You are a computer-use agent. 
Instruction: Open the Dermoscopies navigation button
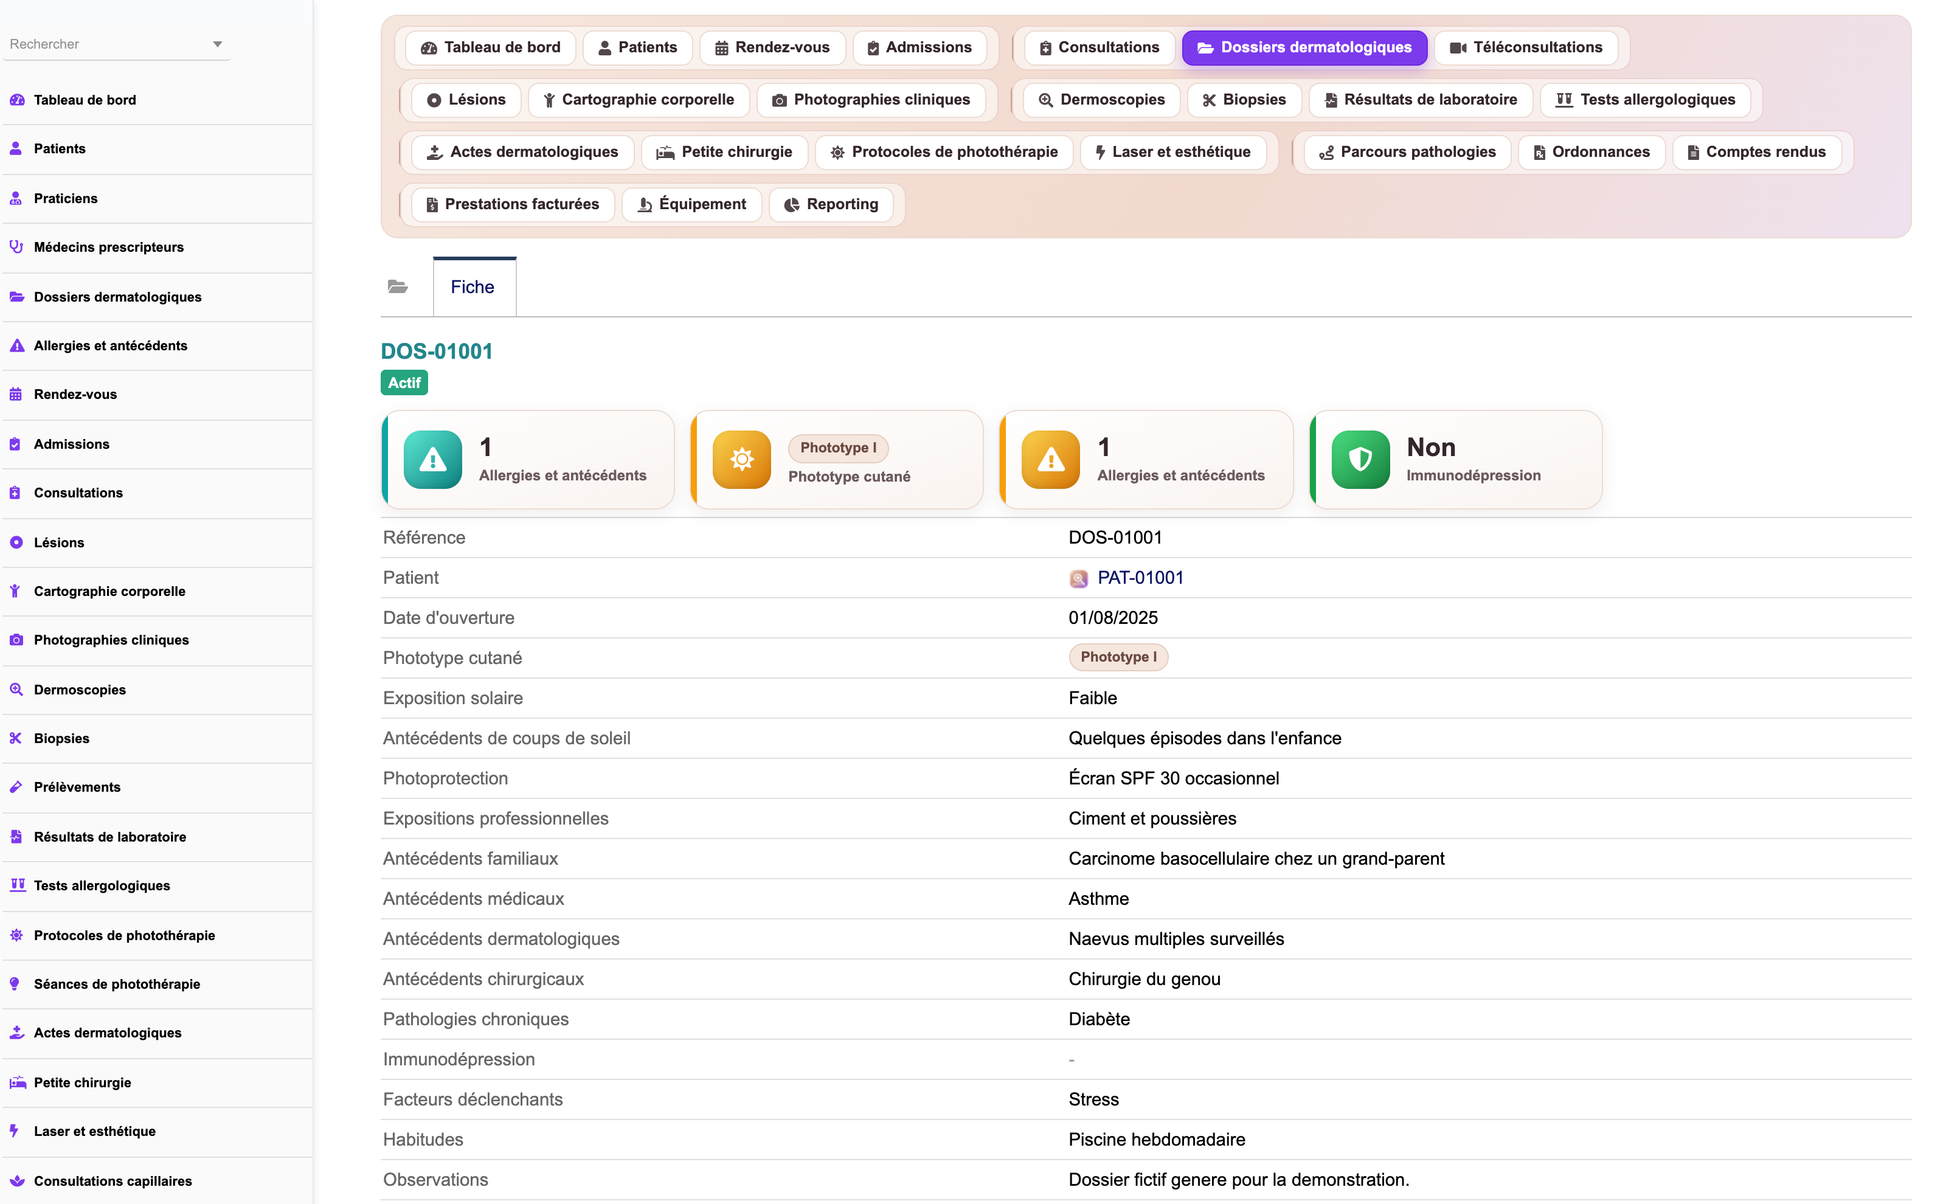pos(1101,99)
